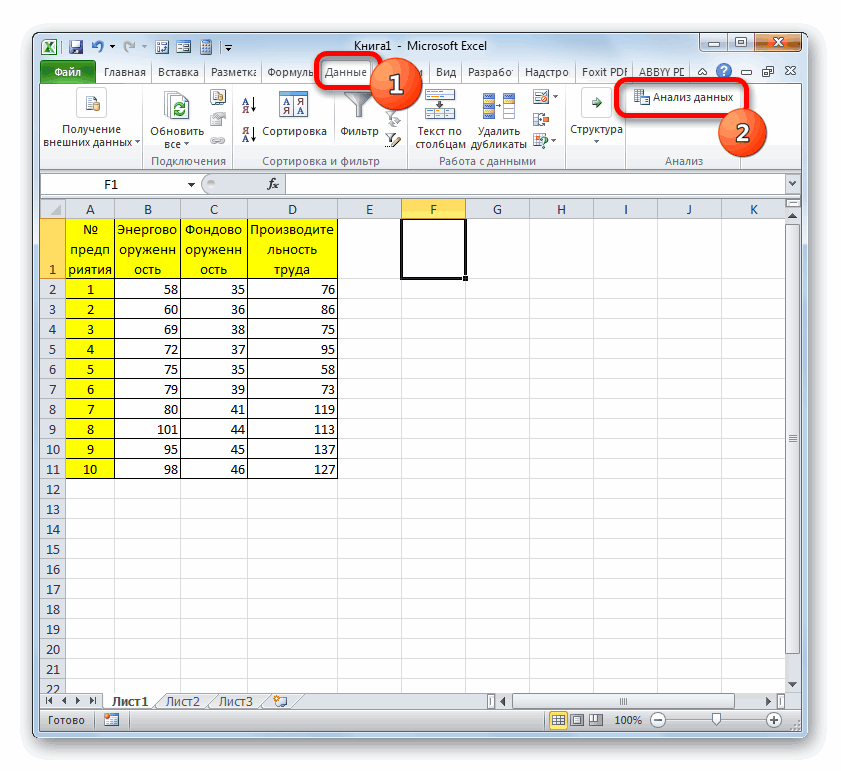Image resolution: width=841 pixels, height=771 pixels.
Task: Minimize the ribbon with the caret icon
Action: pyautogui.click(x=702, y=71)
